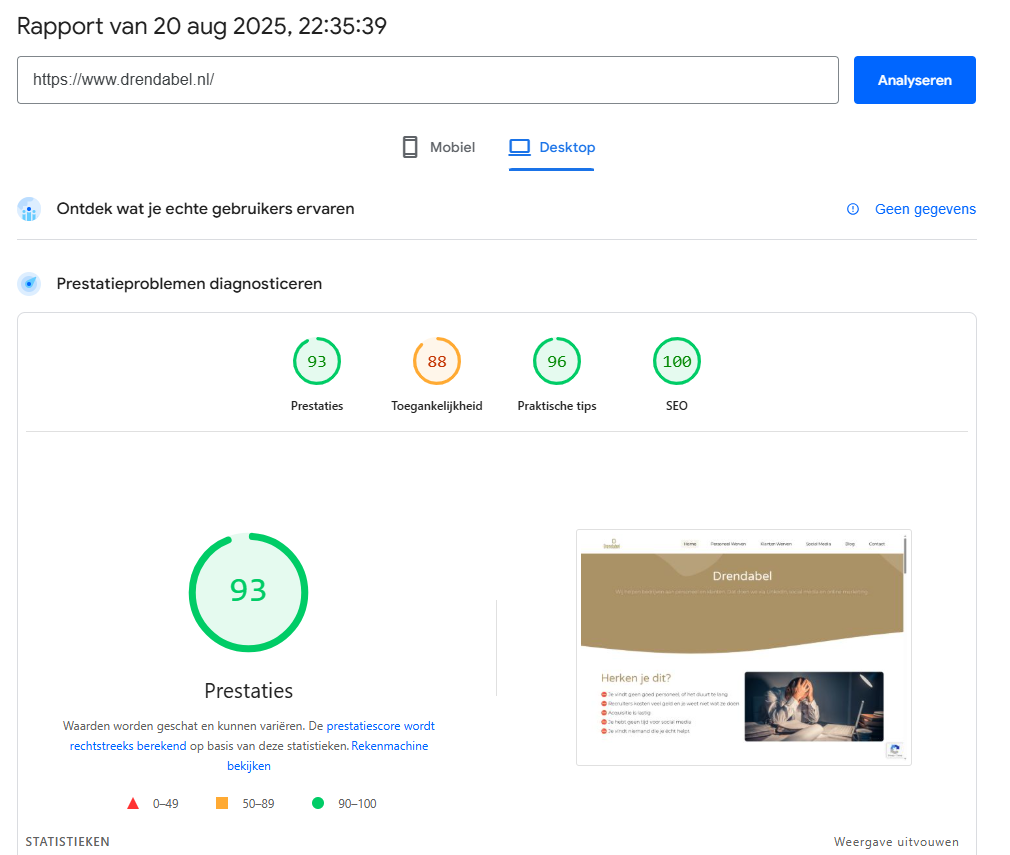Click the URL input field
This screenshot has height=855, width=1010.
pyautogui.click(x=427, y=80)
